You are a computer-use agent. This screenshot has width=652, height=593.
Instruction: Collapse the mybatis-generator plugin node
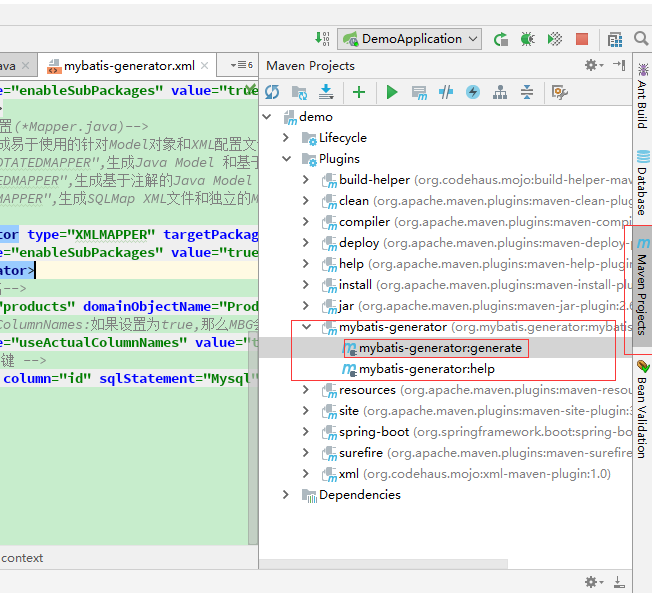(x=306, y=327)
